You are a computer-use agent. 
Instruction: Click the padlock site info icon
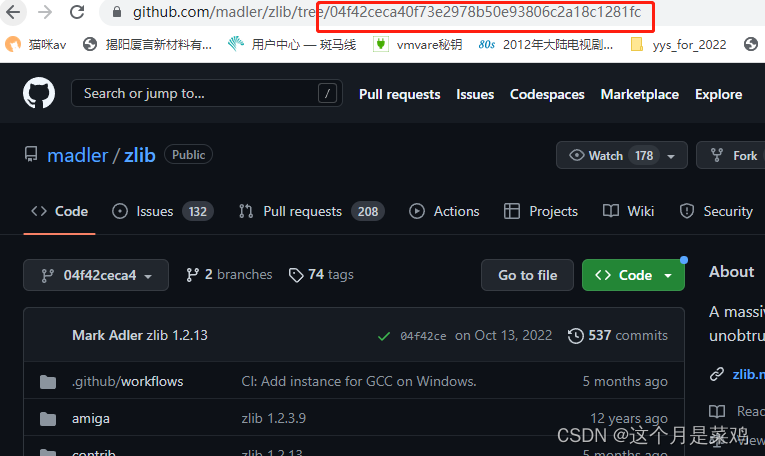point(117,12)
